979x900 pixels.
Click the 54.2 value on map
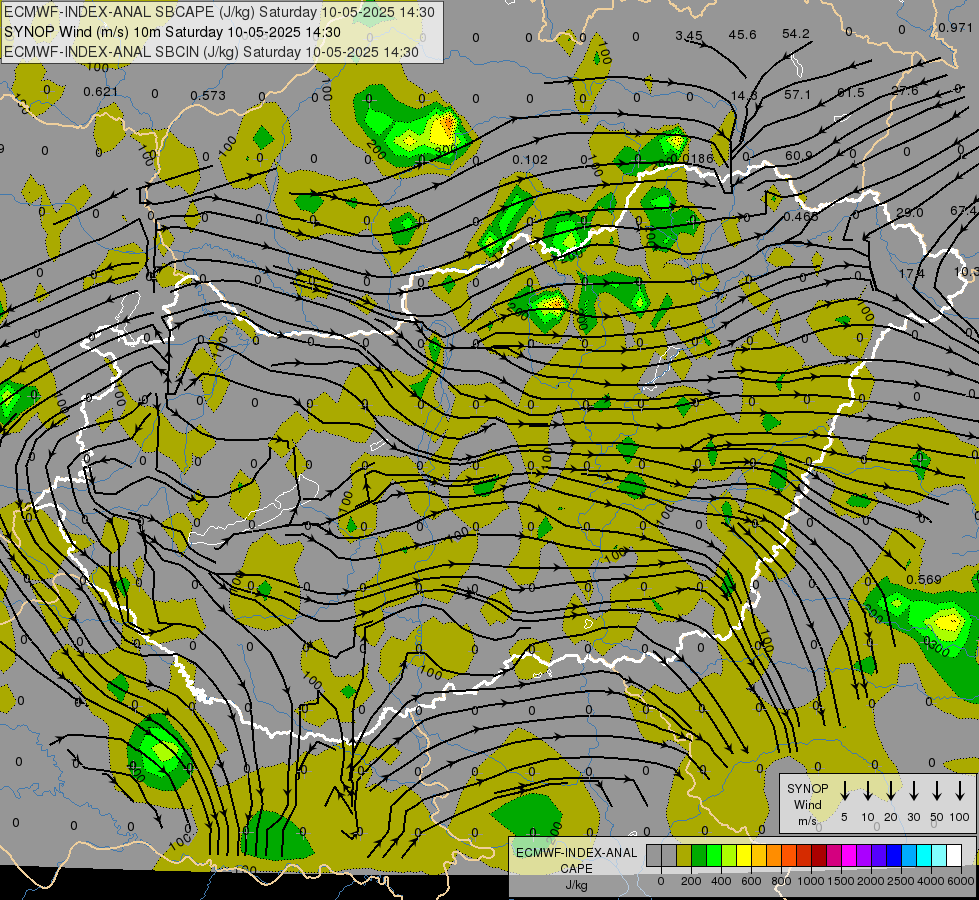pyautogui.click(x=795, y=34)
